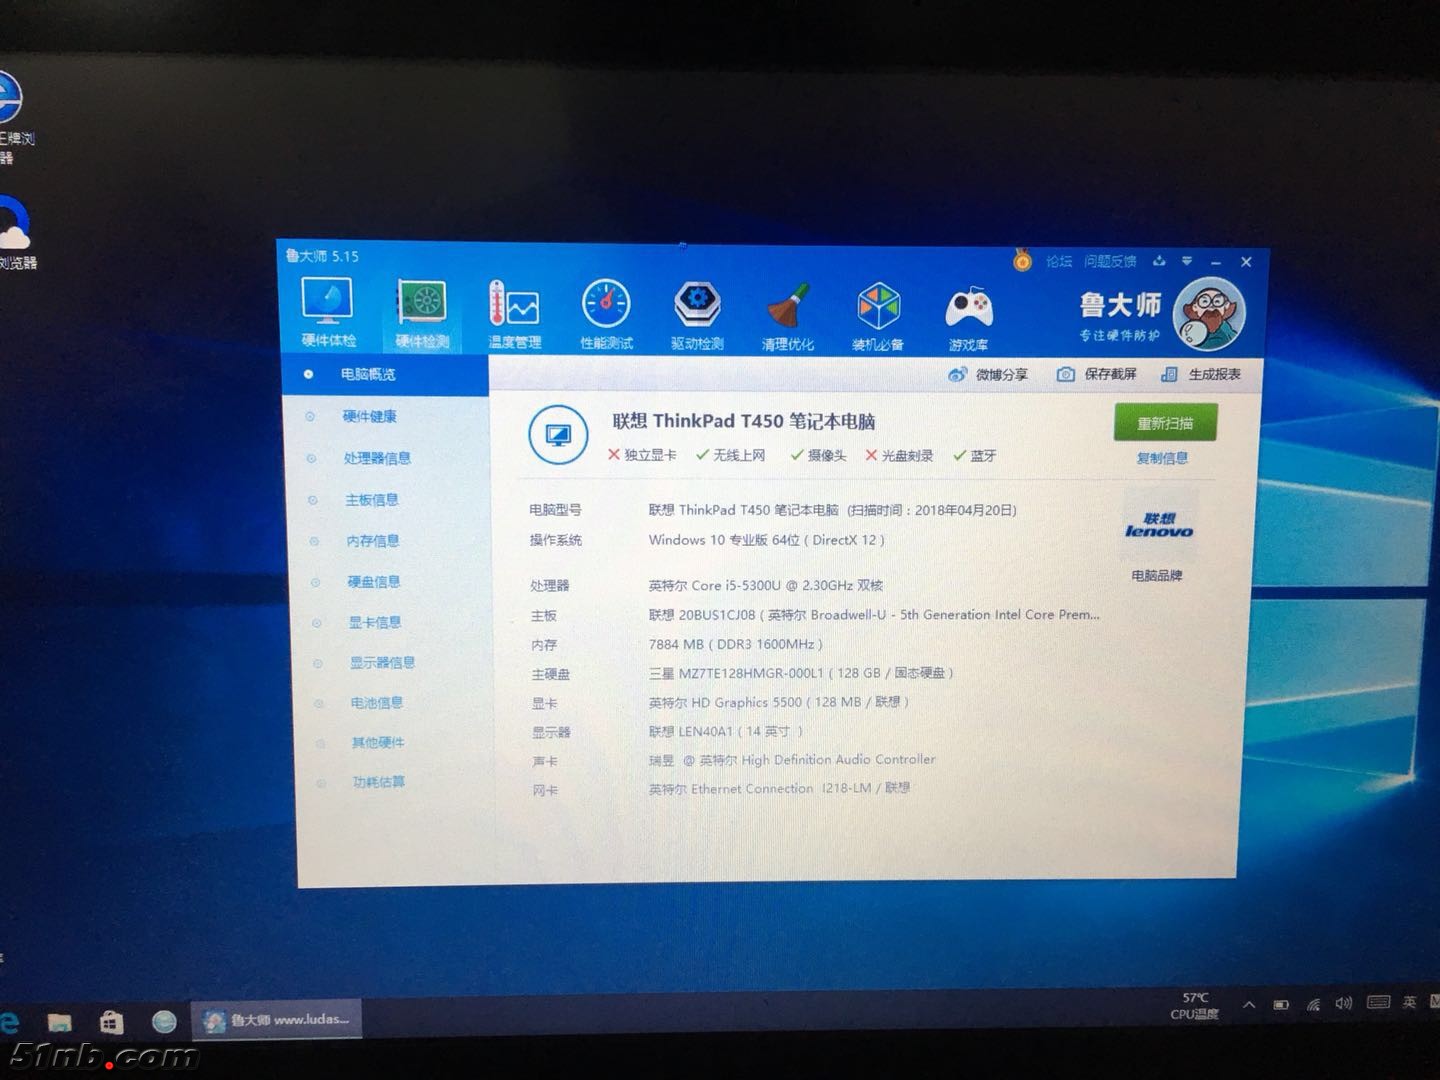Click the 蓝牙 status indicator
Viewport: 1440px width, 1080px height.
tap(975, 456)
